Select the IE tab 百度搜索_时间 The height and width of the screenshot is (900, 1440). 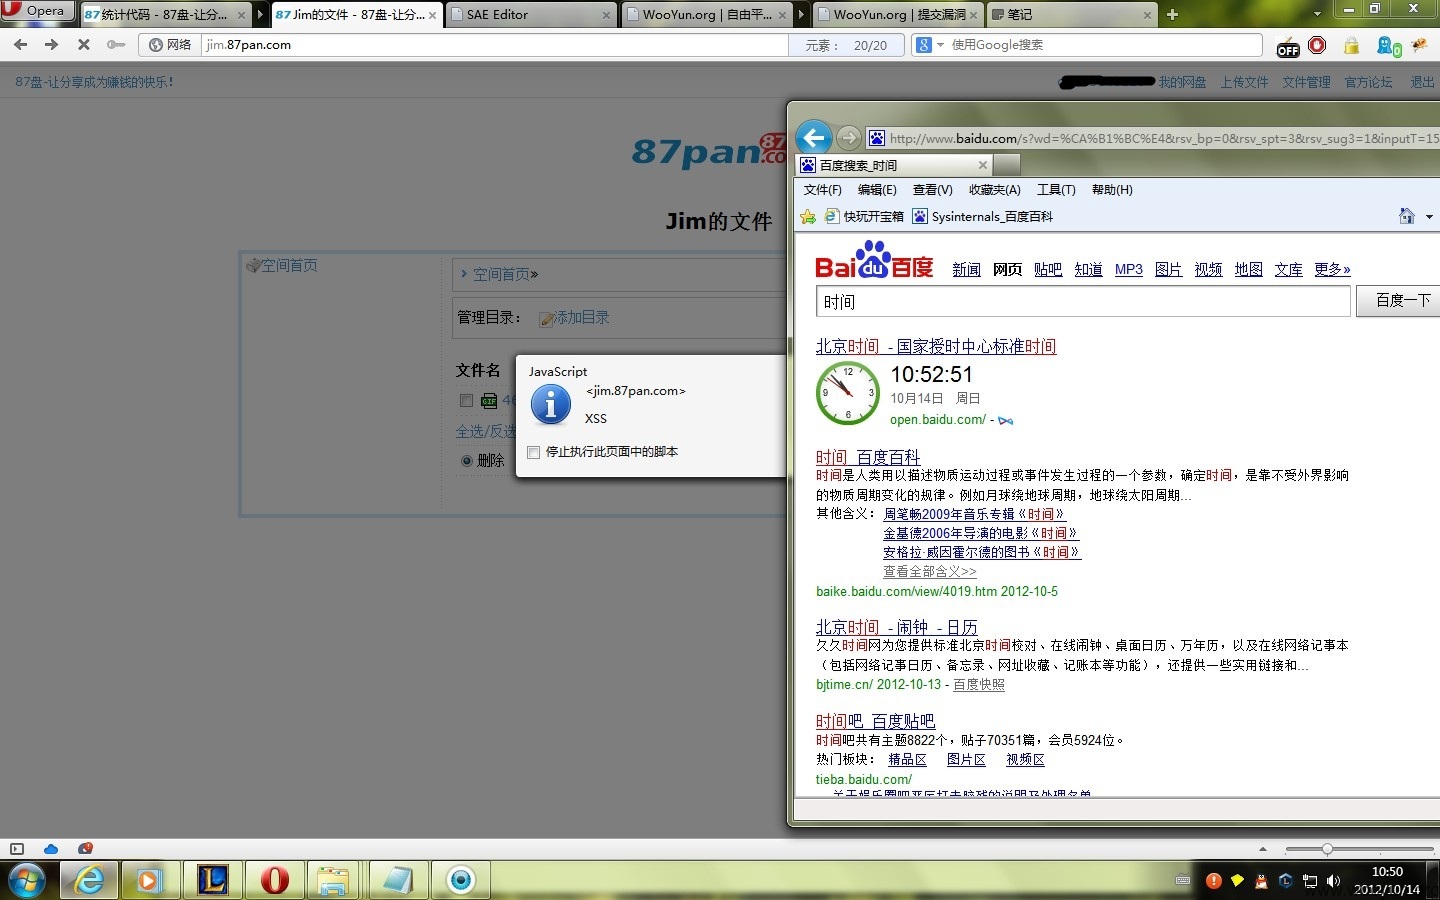[x=894, y=165]
